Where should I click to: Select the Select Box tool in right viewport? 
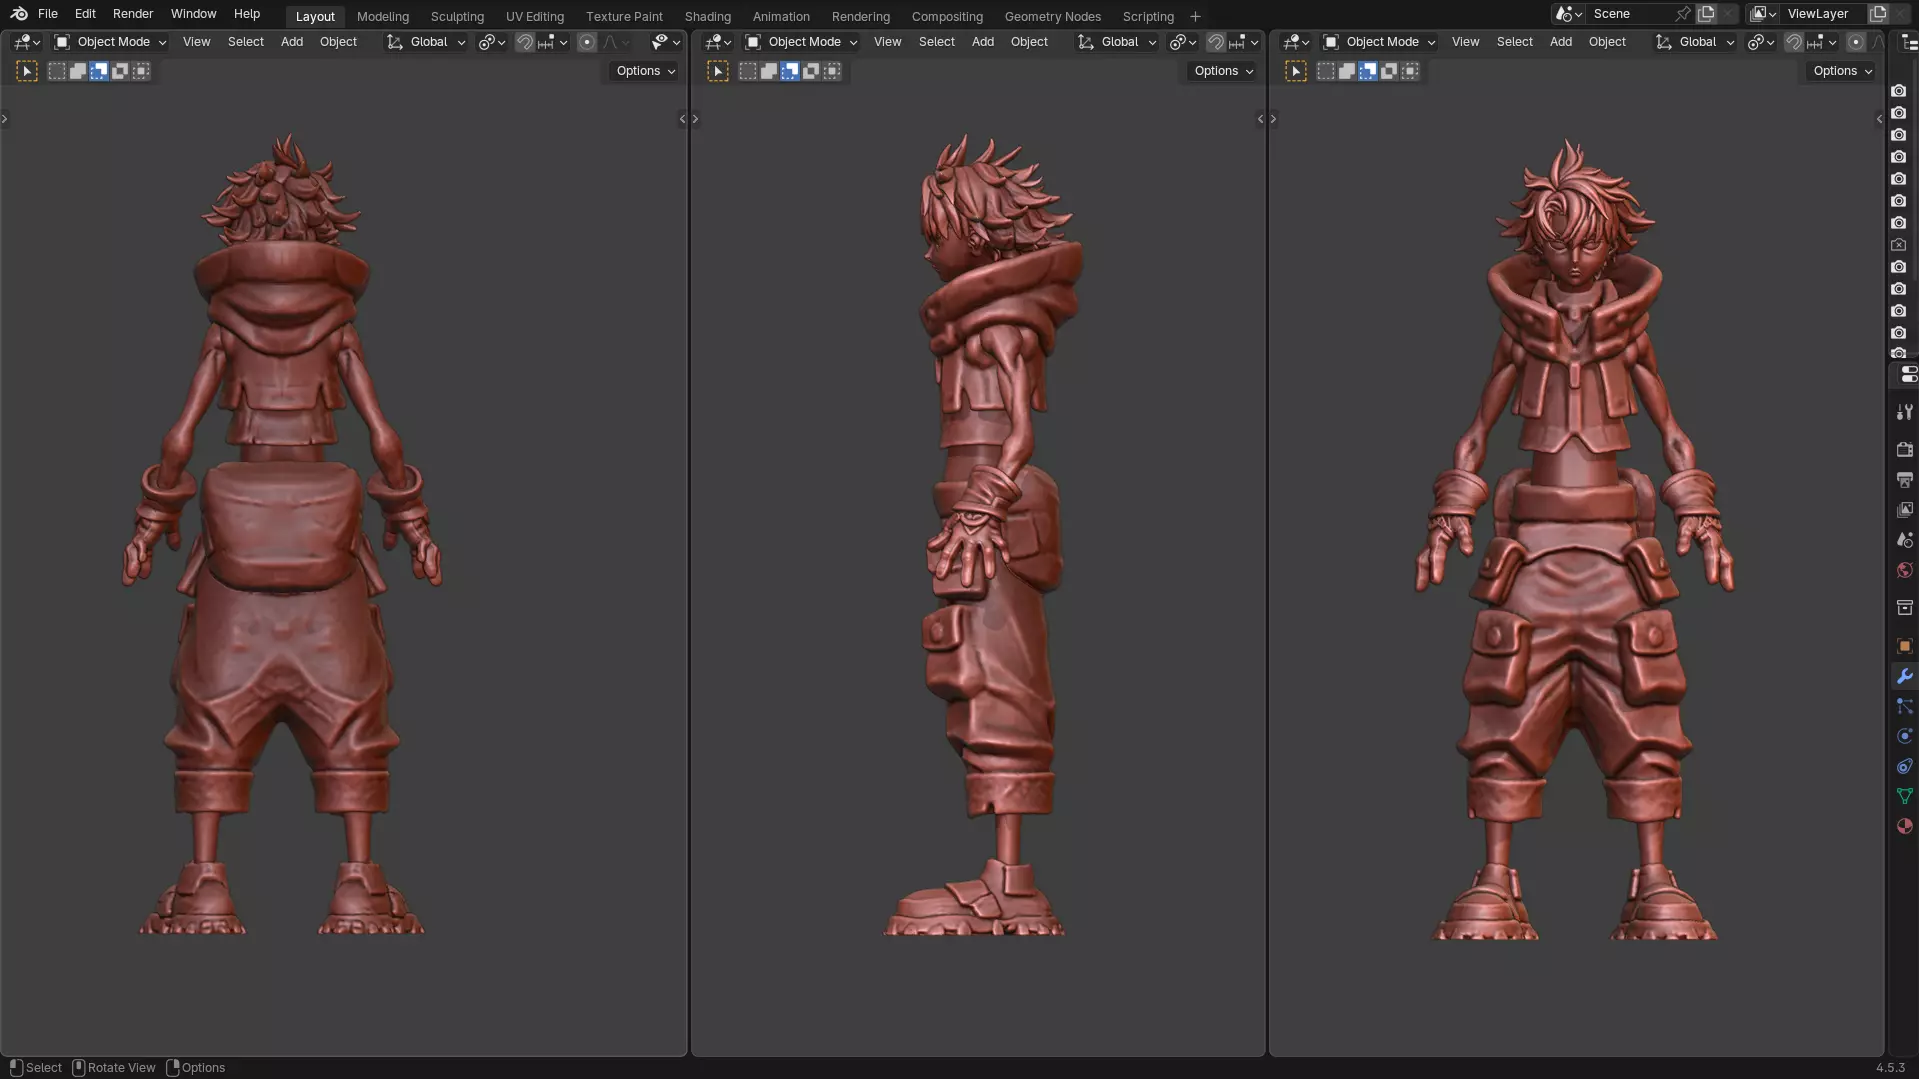[1296, 71]
